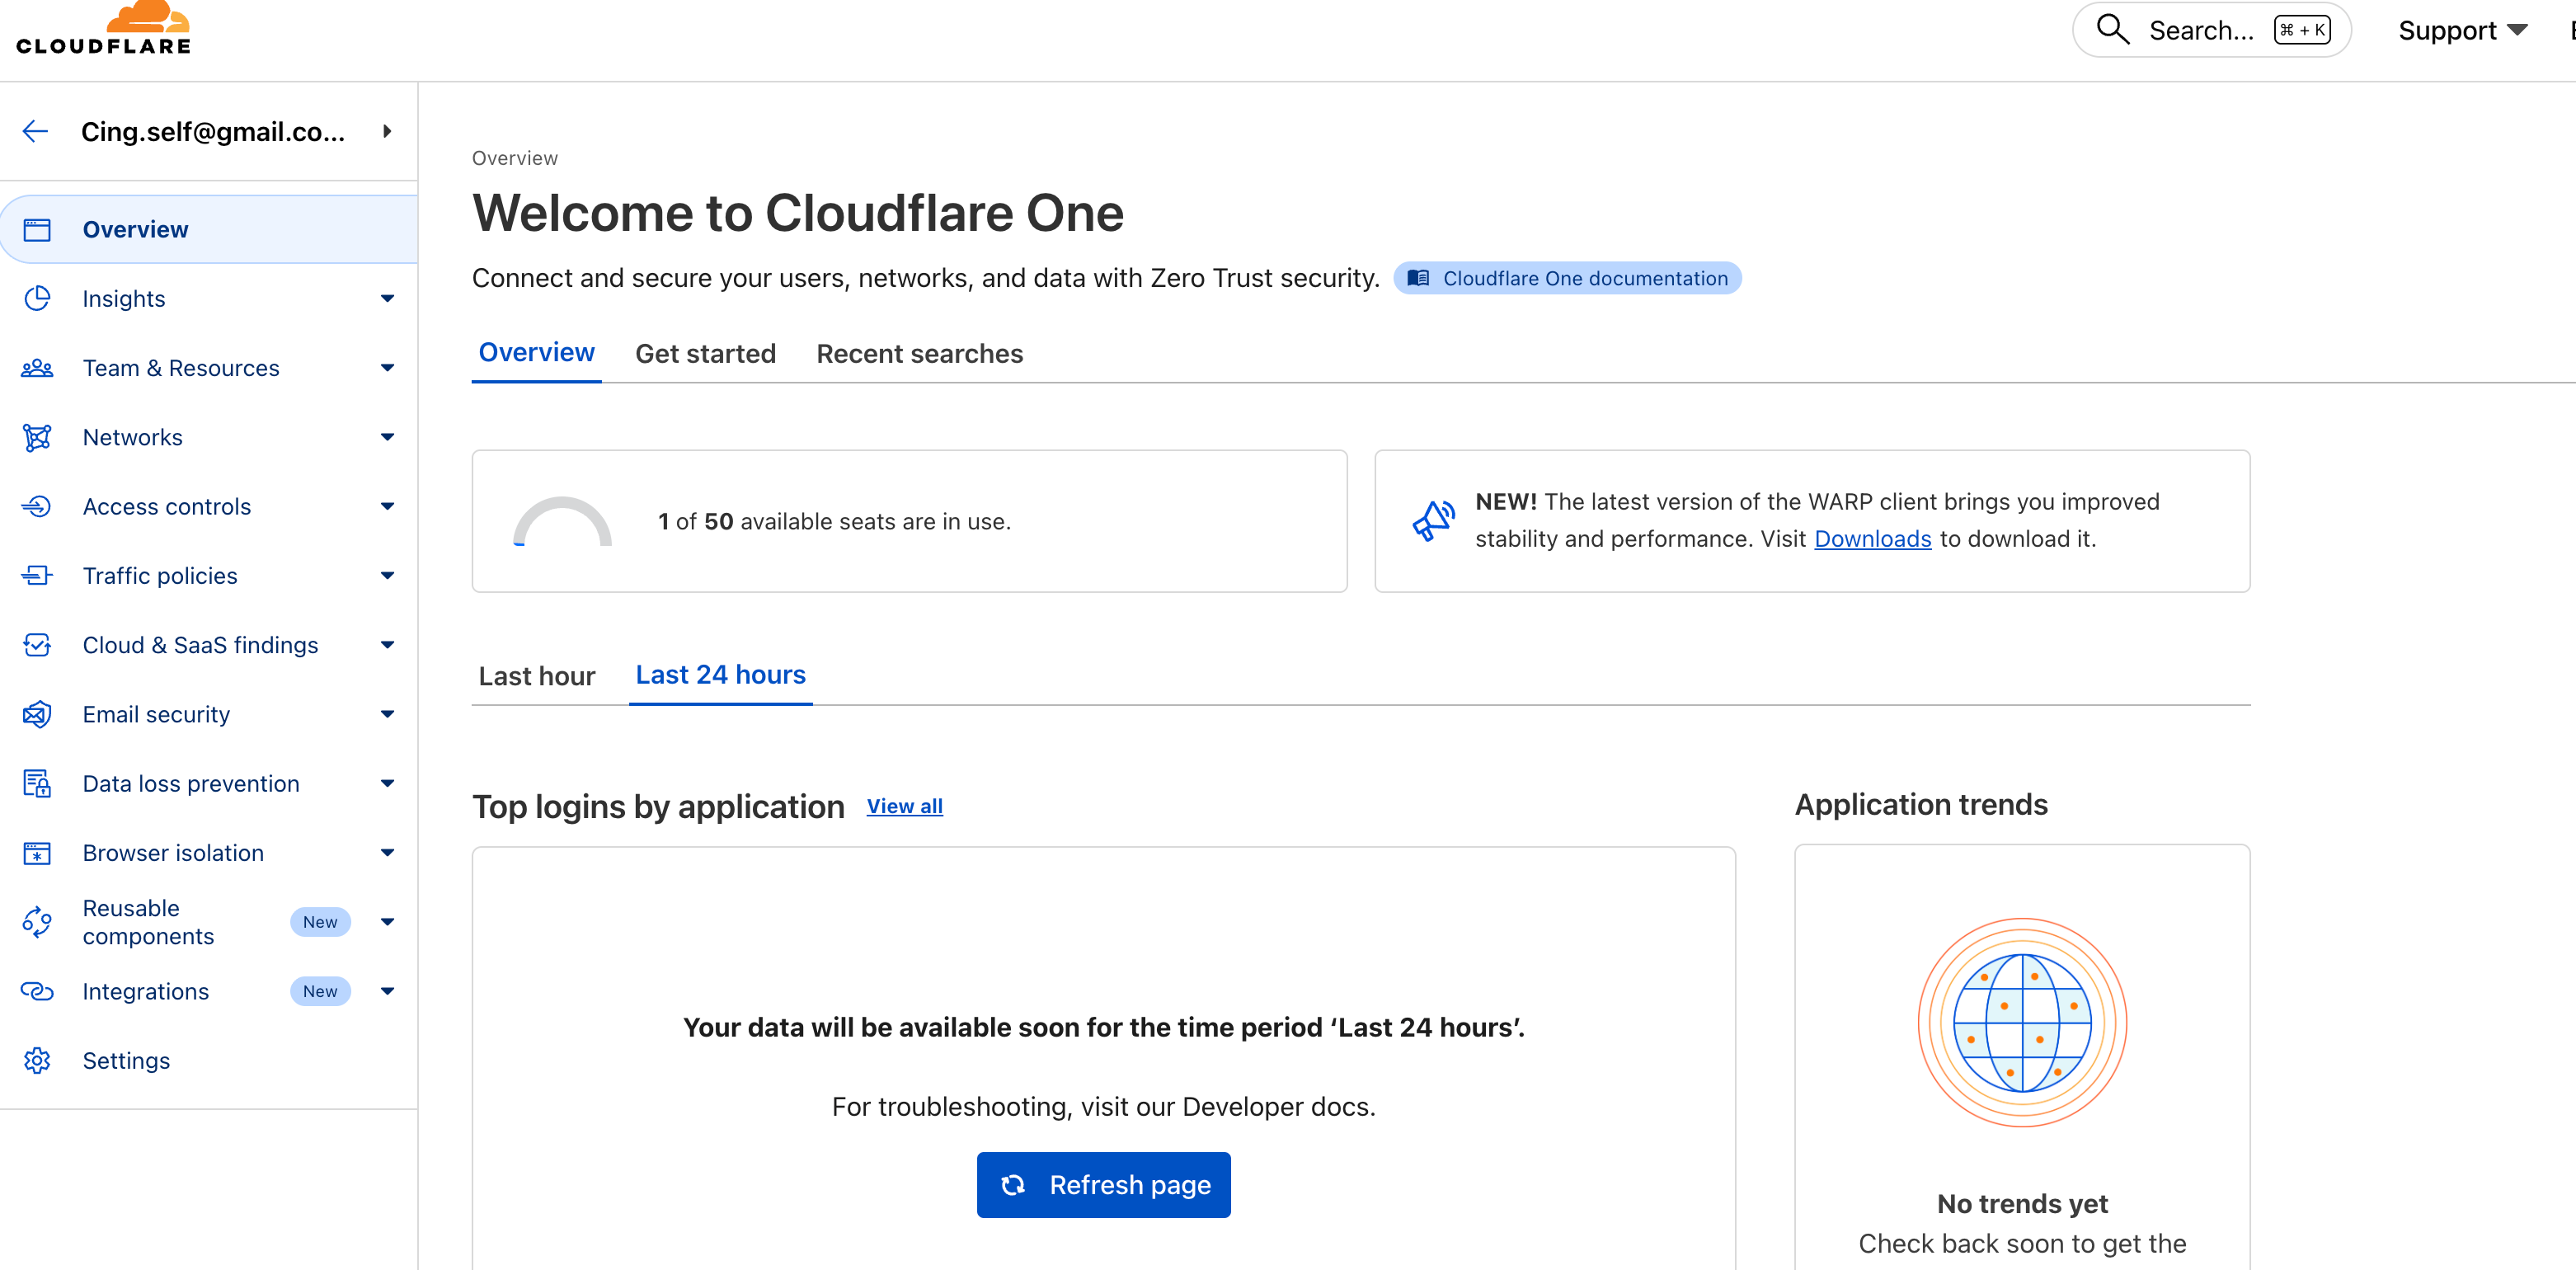
Task: Expand the account switcher arrow
Action: 387,131
